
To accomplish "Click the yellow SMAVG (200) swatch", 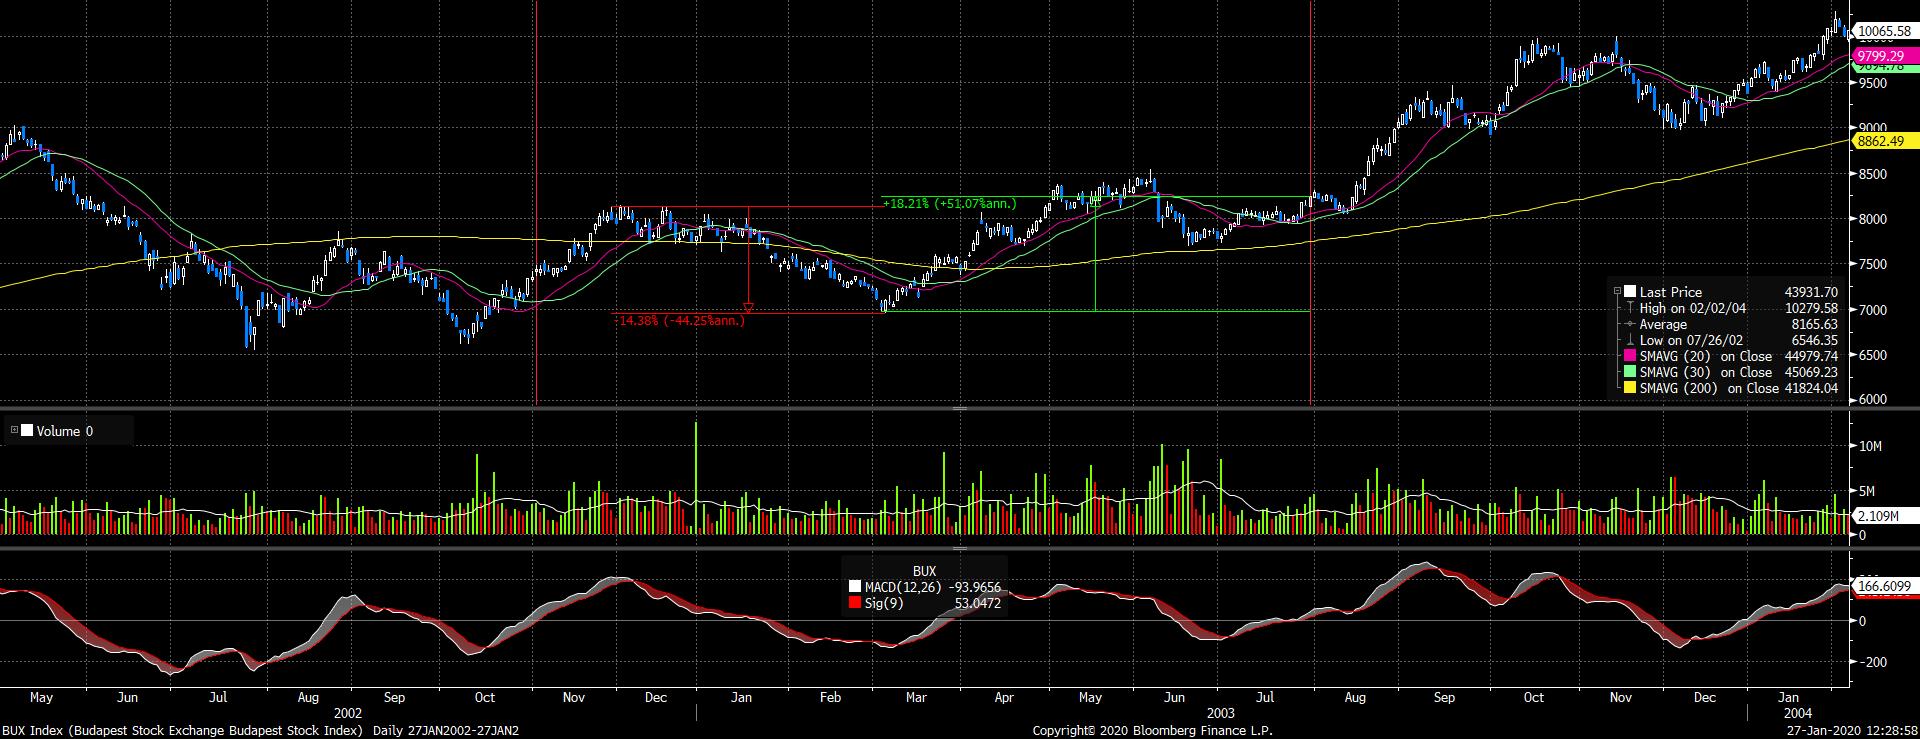I will (1630, 388).
